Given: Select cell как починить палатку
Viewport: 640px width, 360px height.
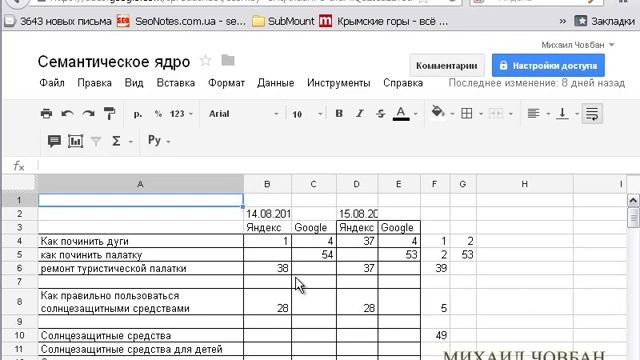Looking at the screenshot, I should [x=140, y=255].
